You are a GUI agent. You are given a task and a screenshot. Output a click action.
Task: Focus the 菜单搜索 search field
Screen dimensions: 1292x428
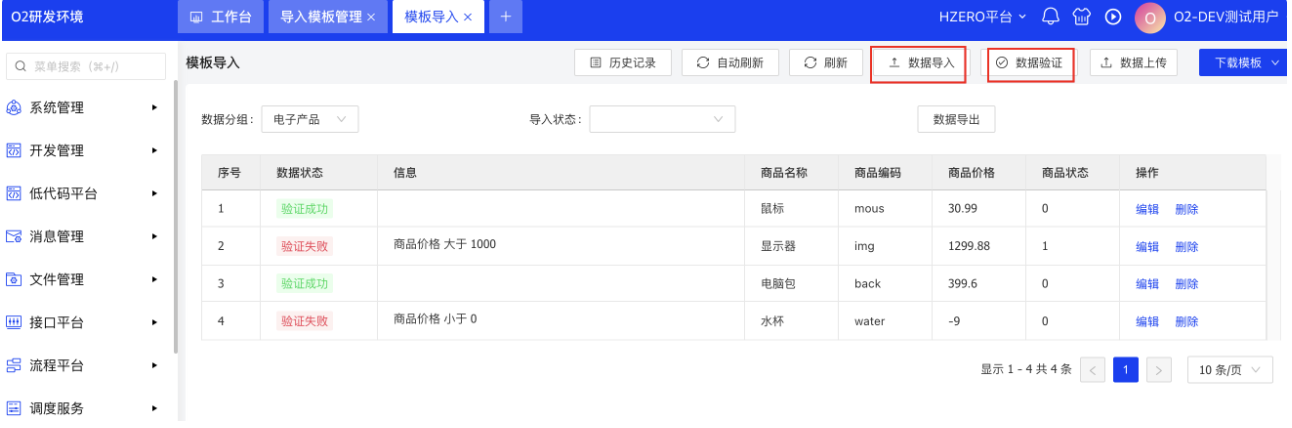click(87, 66)
